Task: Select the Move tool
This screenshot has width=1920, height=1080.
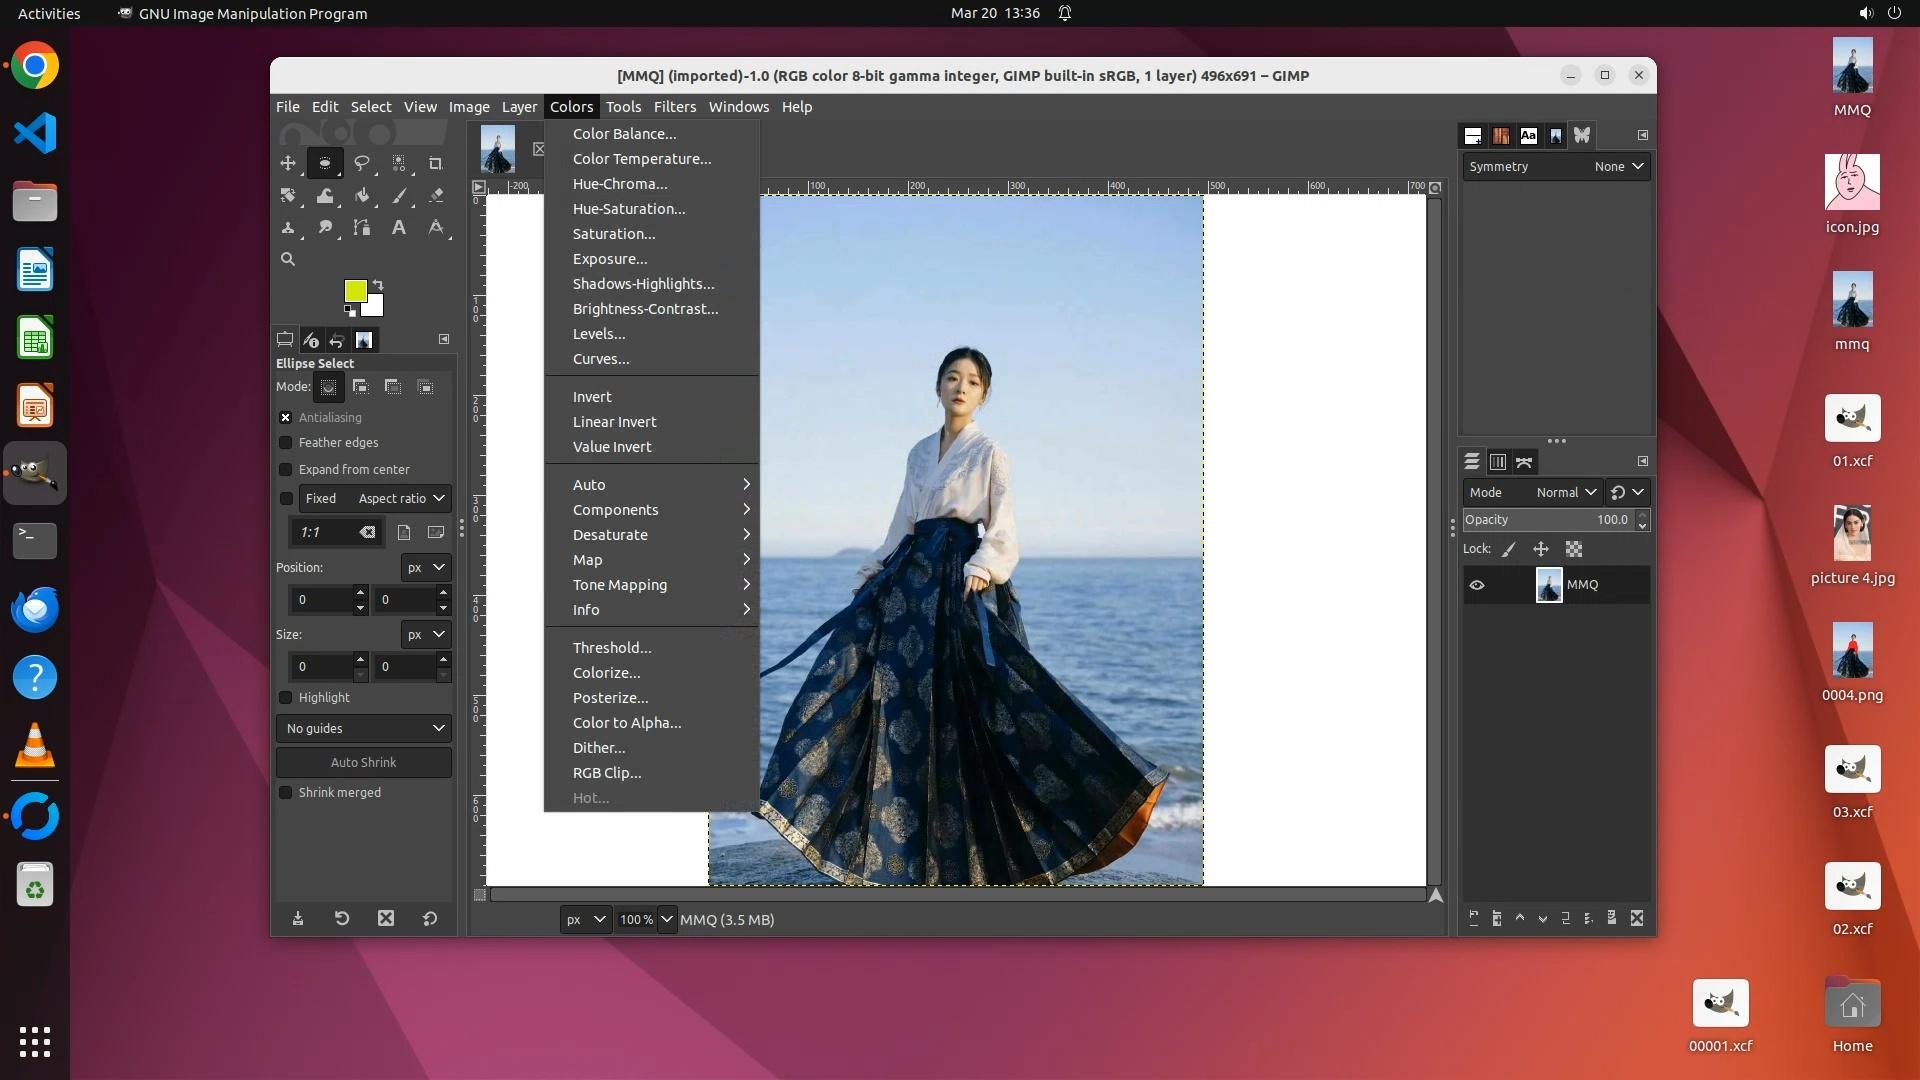Action: [288, 163]
